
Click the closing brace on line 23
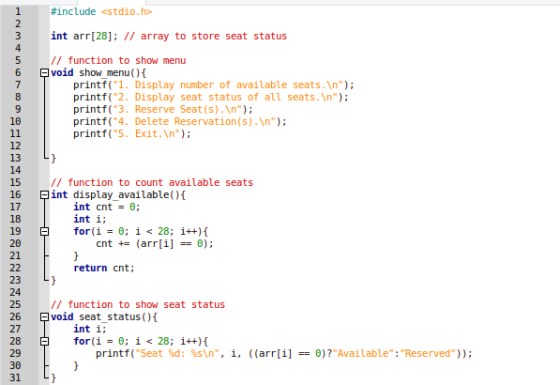coord(54,280)
